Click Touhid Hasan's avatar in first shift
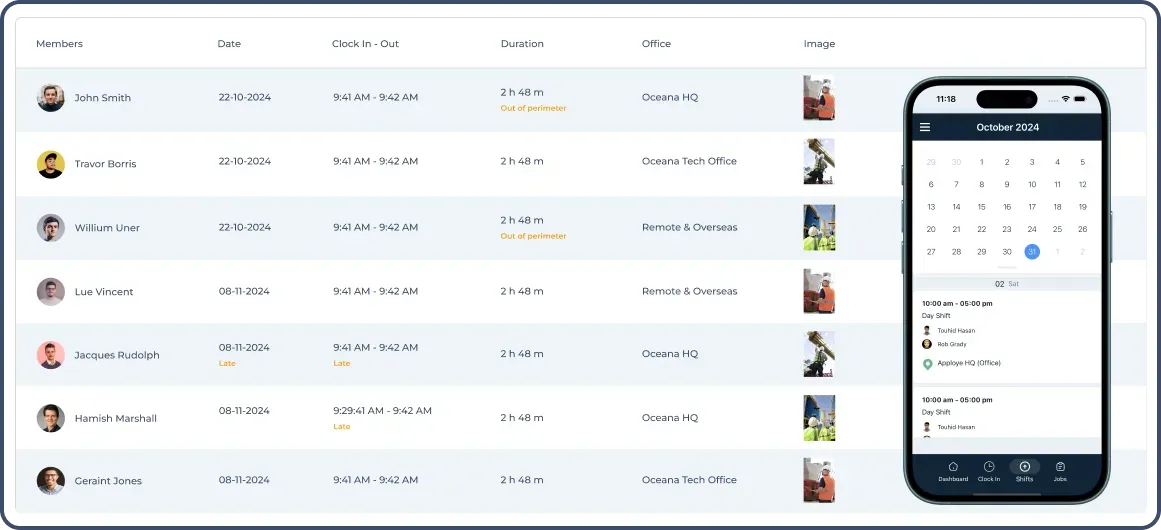This screenshot has height=530, width=1161. 927,330
